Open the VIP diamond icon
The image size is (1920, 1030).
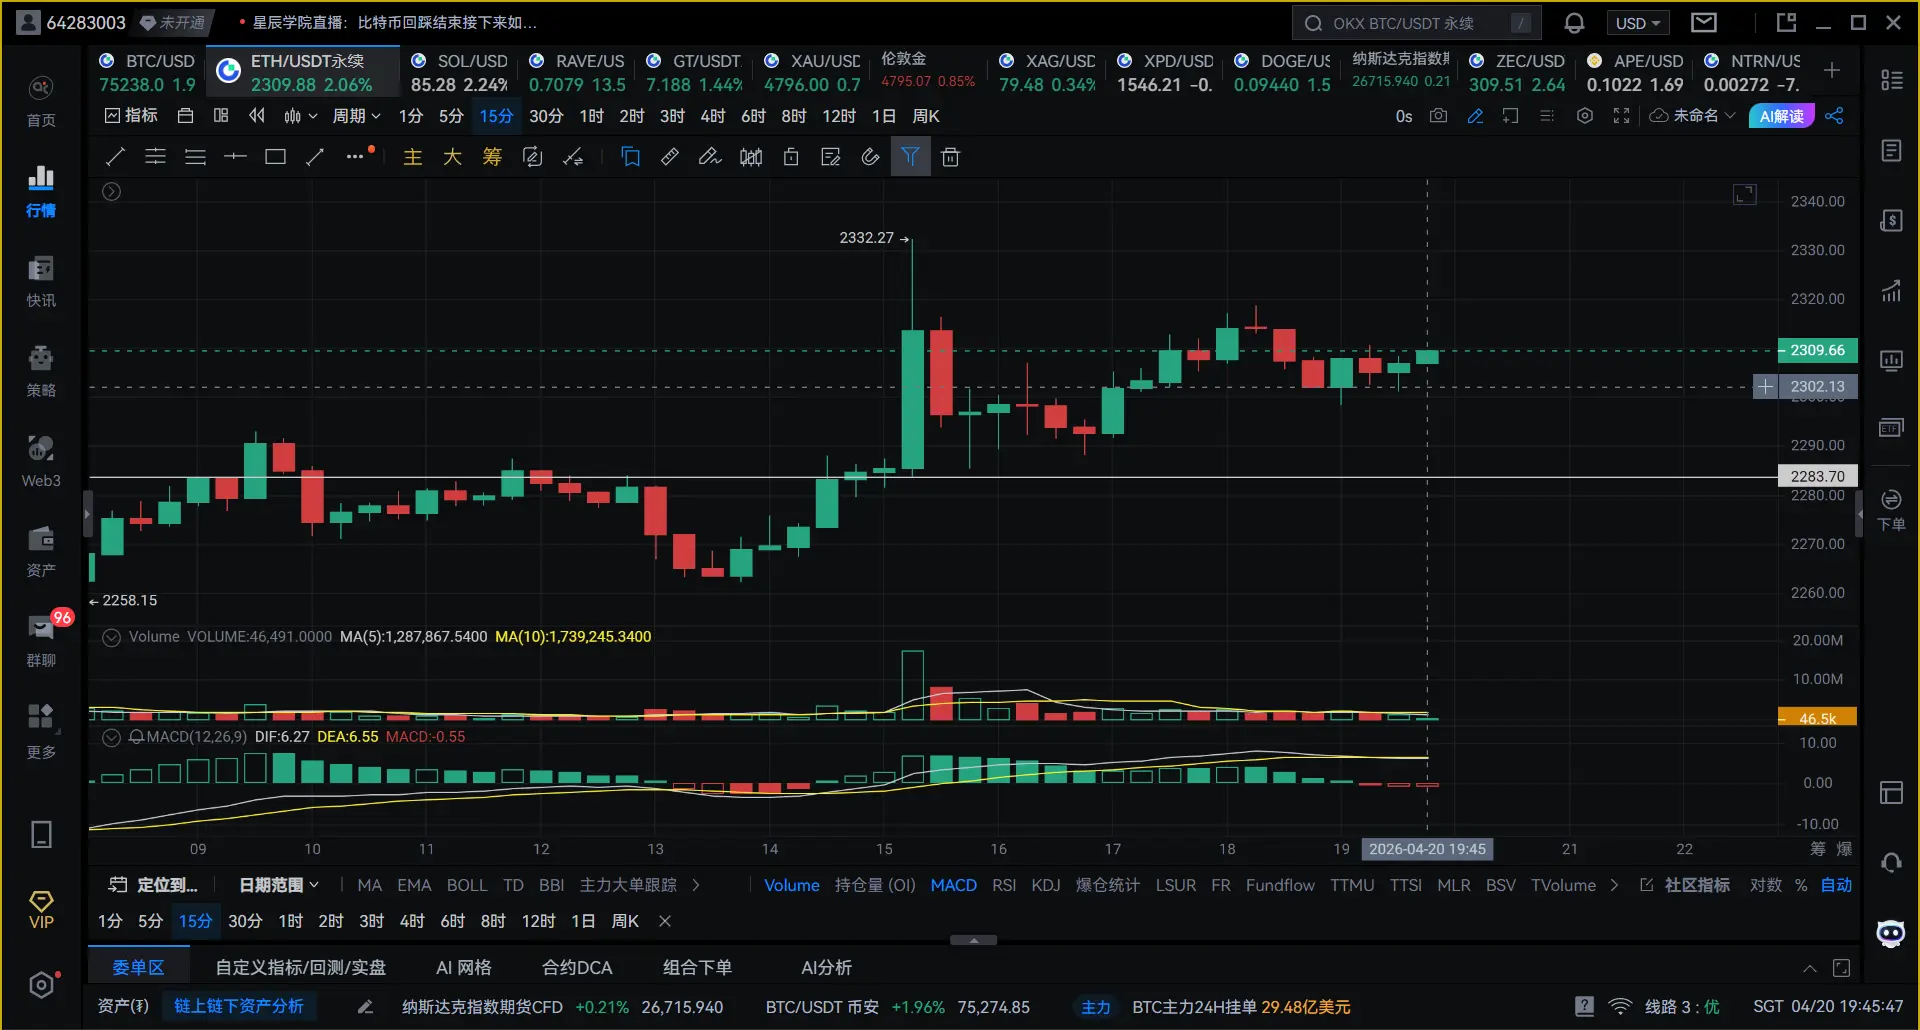coord(41,910)
